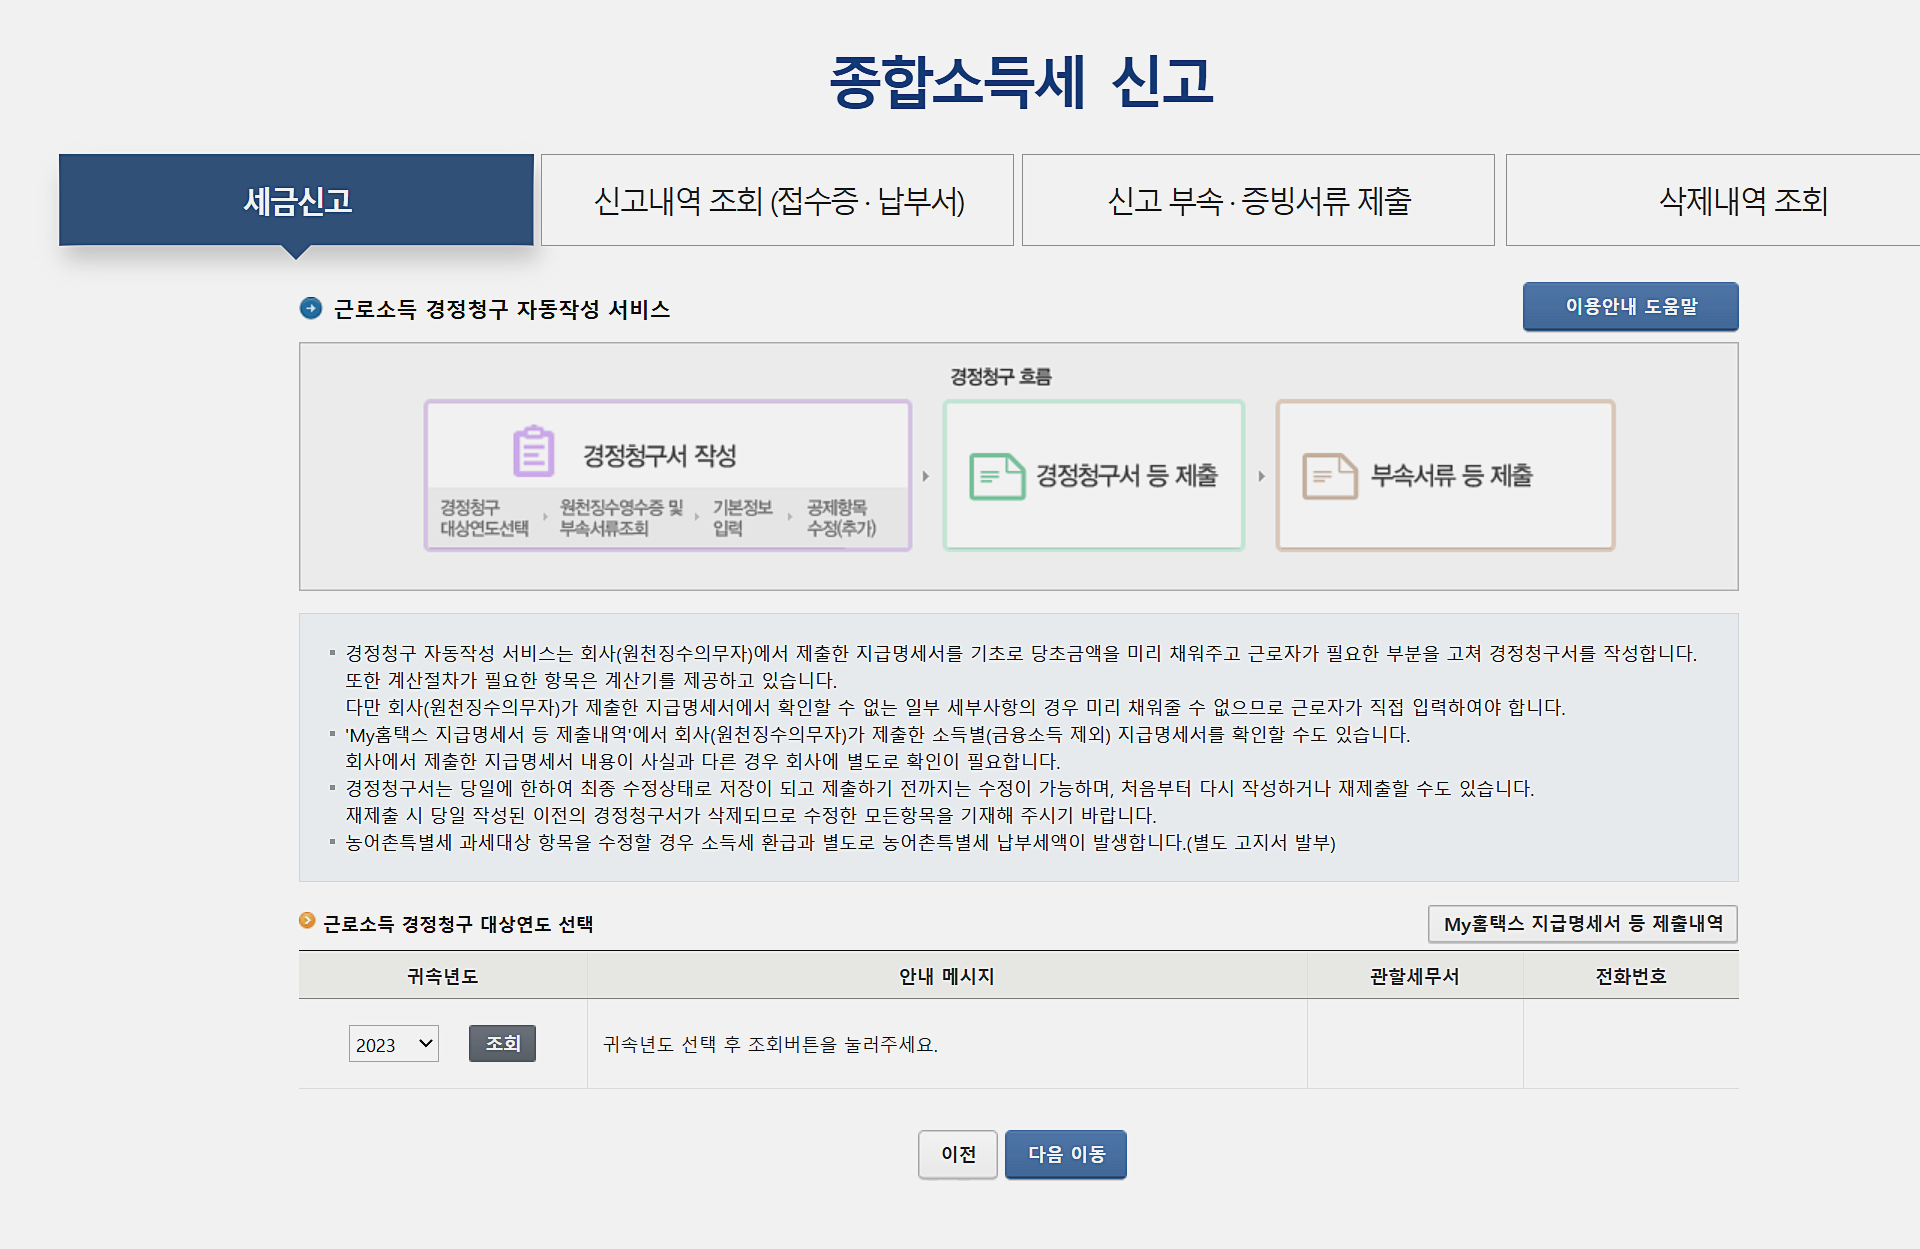Click the arrow between 경정청구서 작성 and 경정청구서 등 제출 boxes
Screen dimensions: 1920x1249
[926, 476]
